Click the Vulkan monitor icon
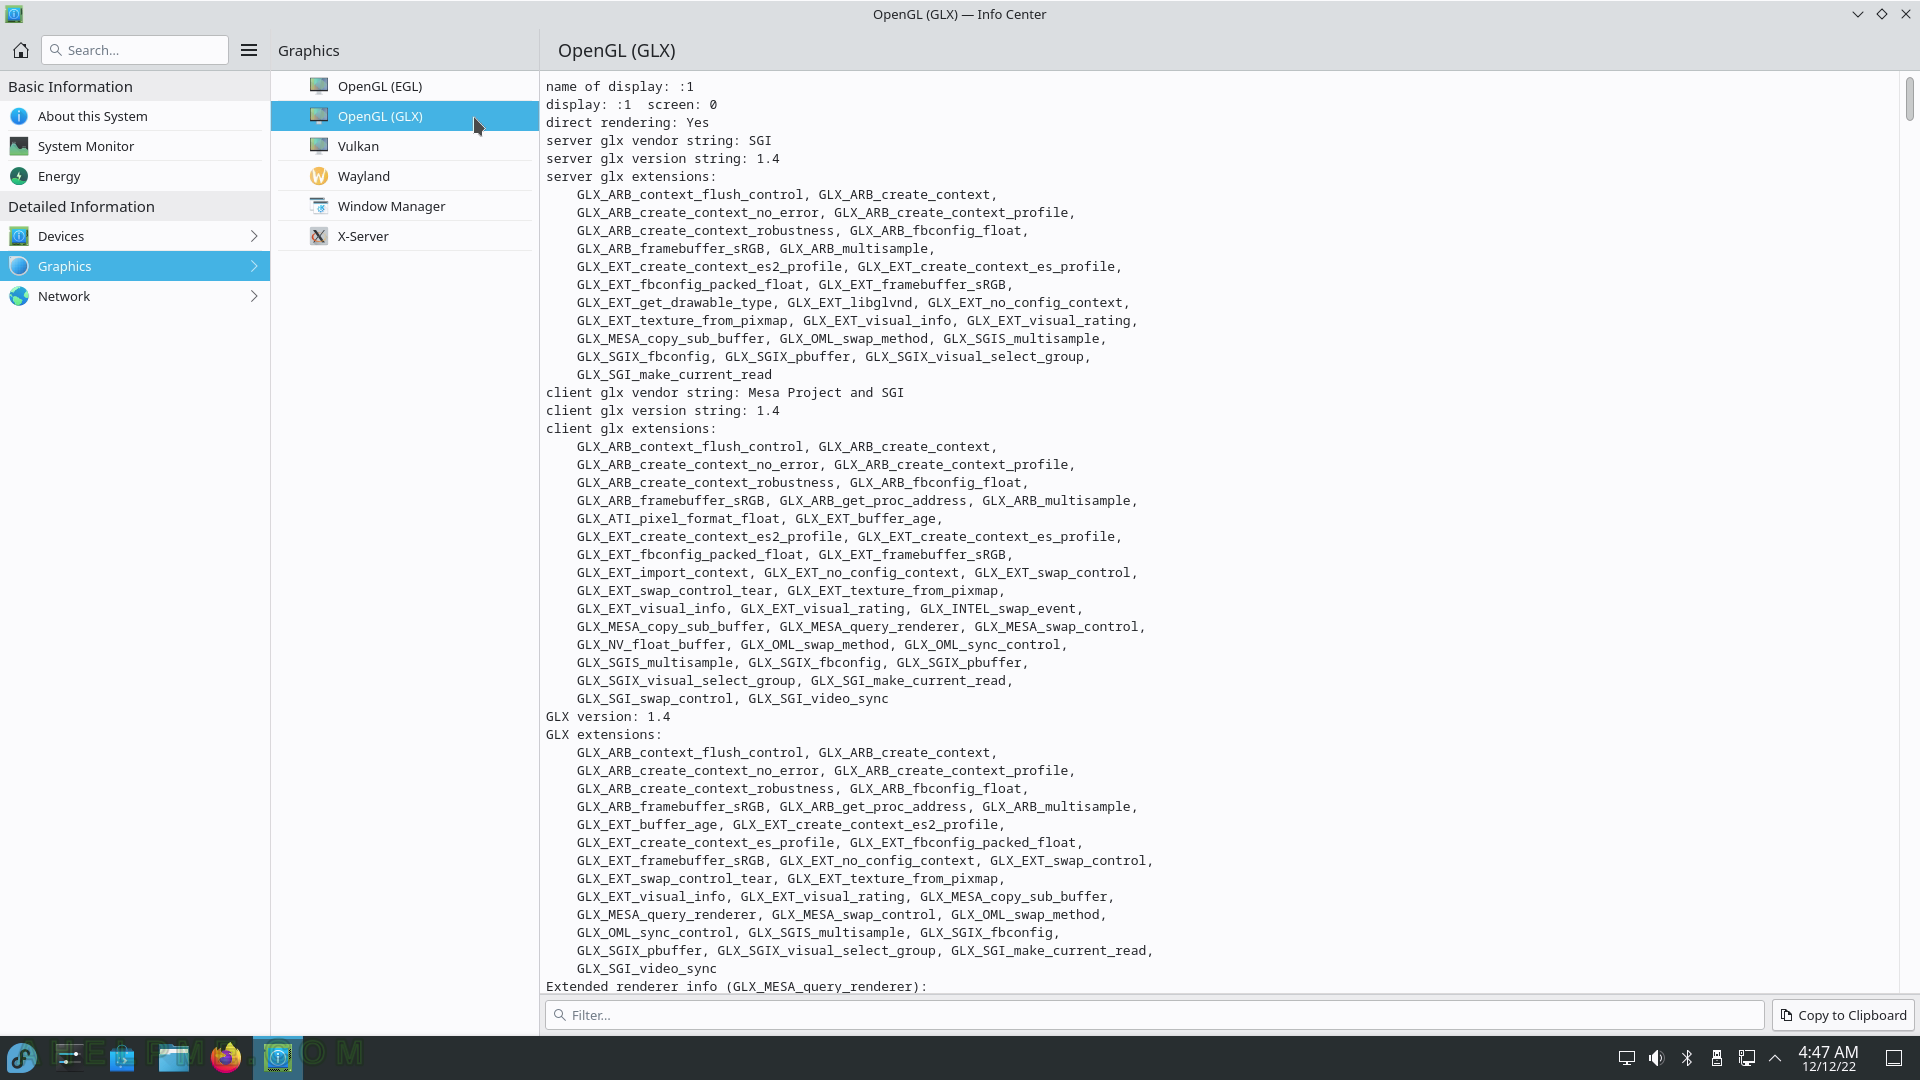The height and width of the screenshot is (1080, 1920). click(x=319, y=146)
